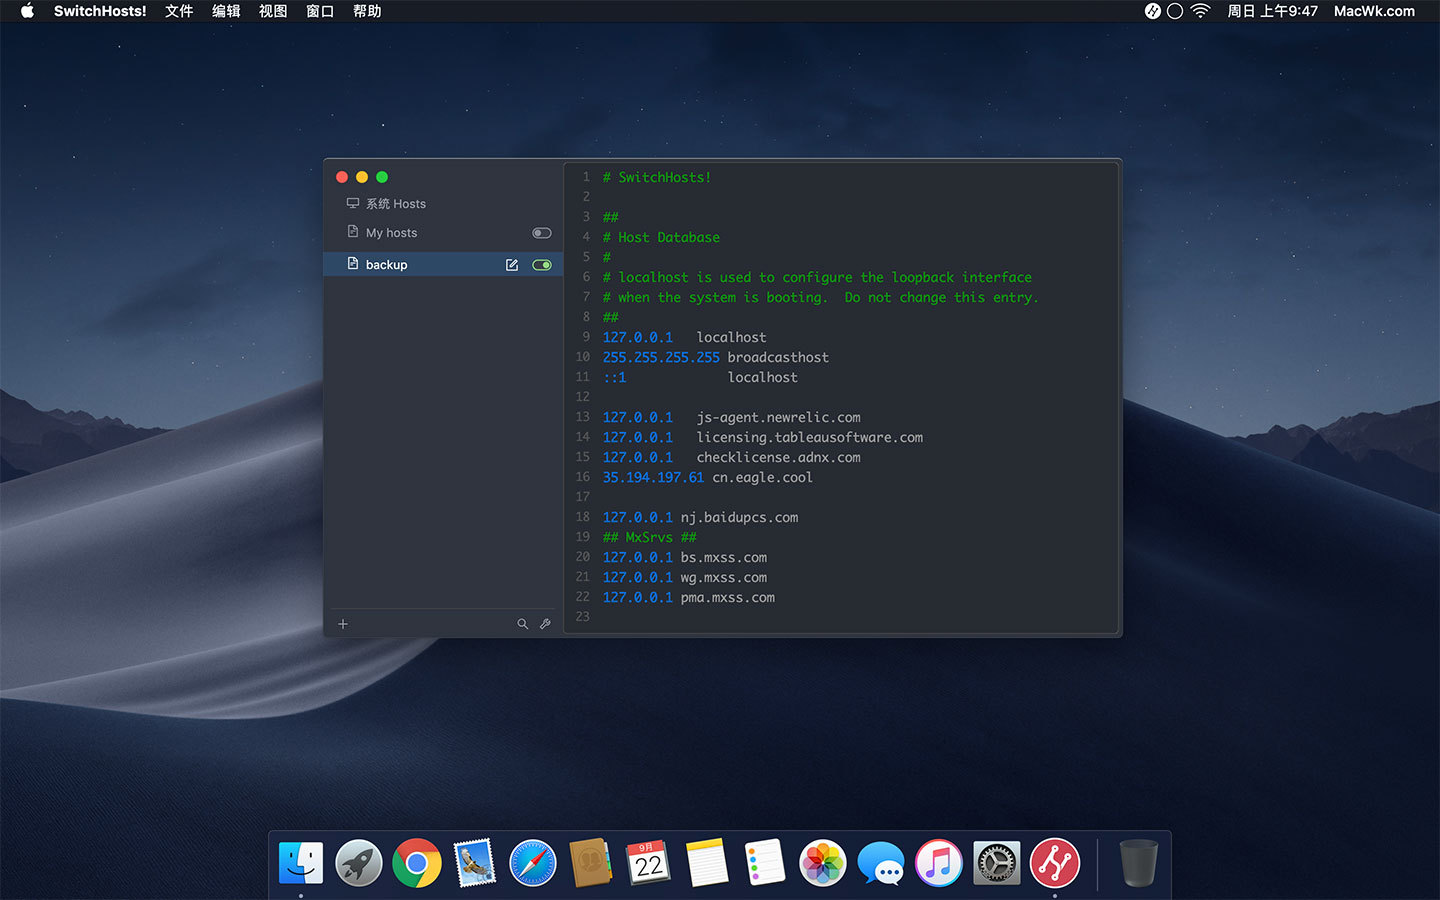Select the 系统 Hosts entry
Viewport: 1440px width, 900px height.
point(395,204)
